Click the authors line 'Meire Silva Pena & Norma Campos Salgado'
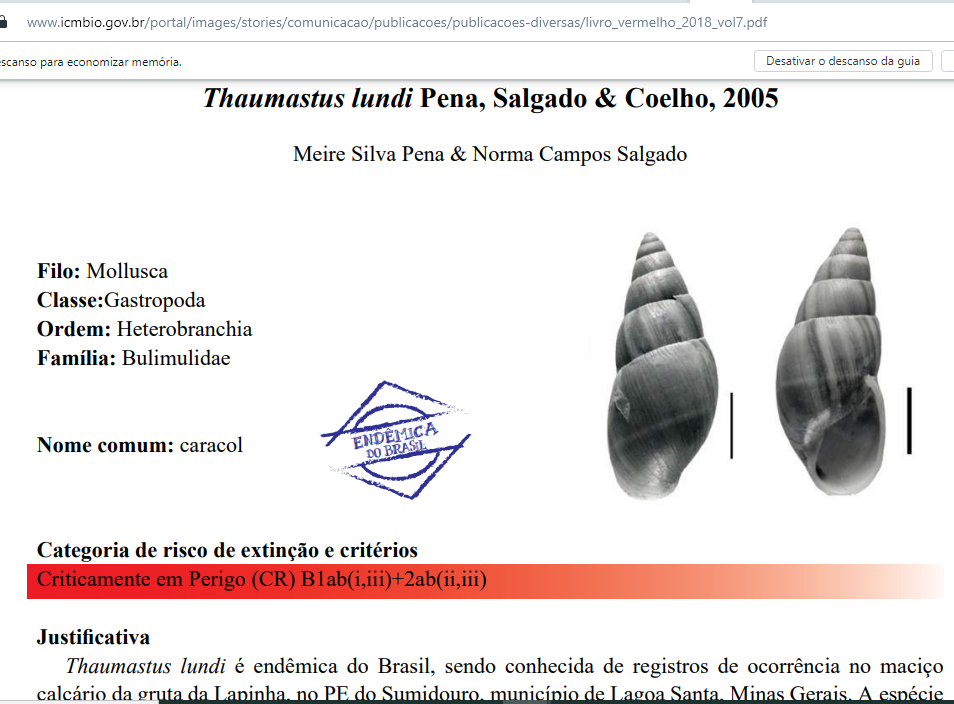This screenshot has height=704, width=954. click(x=490, y=154)
